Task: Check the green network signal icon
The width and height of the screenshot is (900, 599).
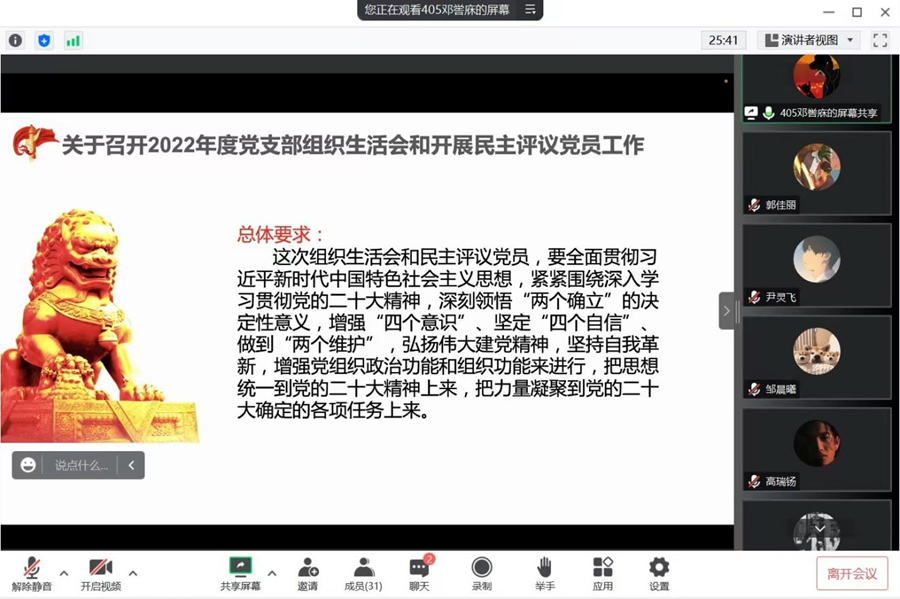Action: tap(73, 40)
